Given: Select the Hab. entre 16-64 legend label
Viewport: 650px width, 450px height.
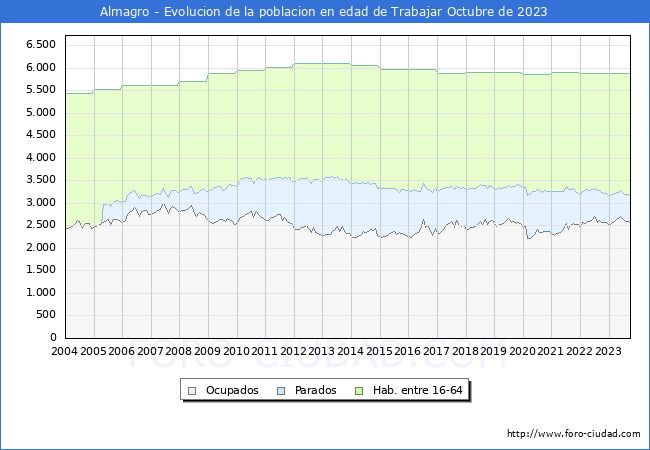Looking at the screenshot, I should click(417, 390).
